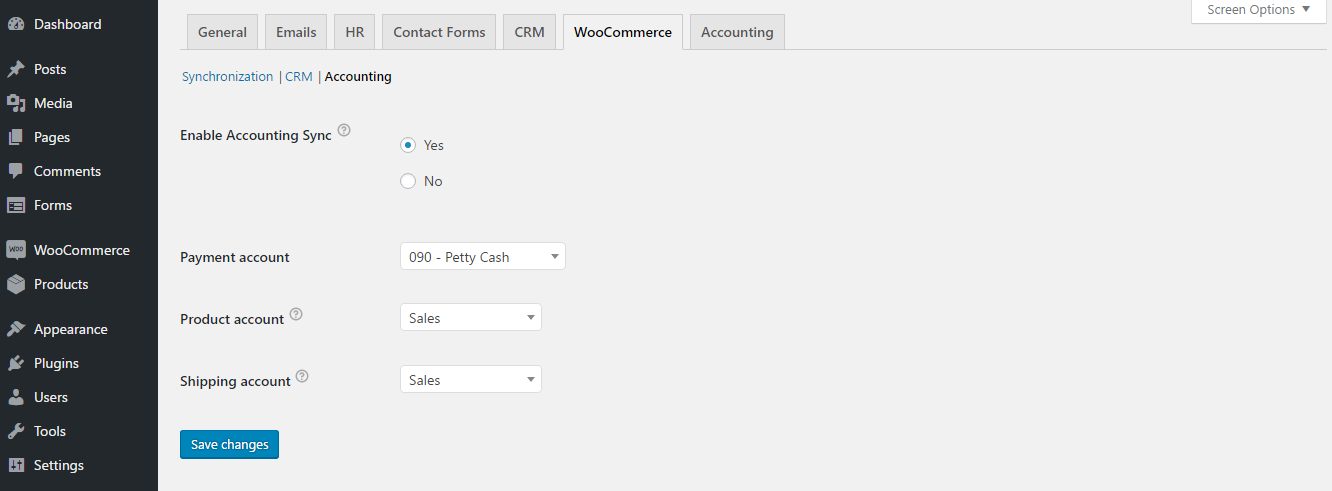Screen dimensions: 1332x491
Task: Switch to the Accounting tab
Action: [x=737, y=32]
